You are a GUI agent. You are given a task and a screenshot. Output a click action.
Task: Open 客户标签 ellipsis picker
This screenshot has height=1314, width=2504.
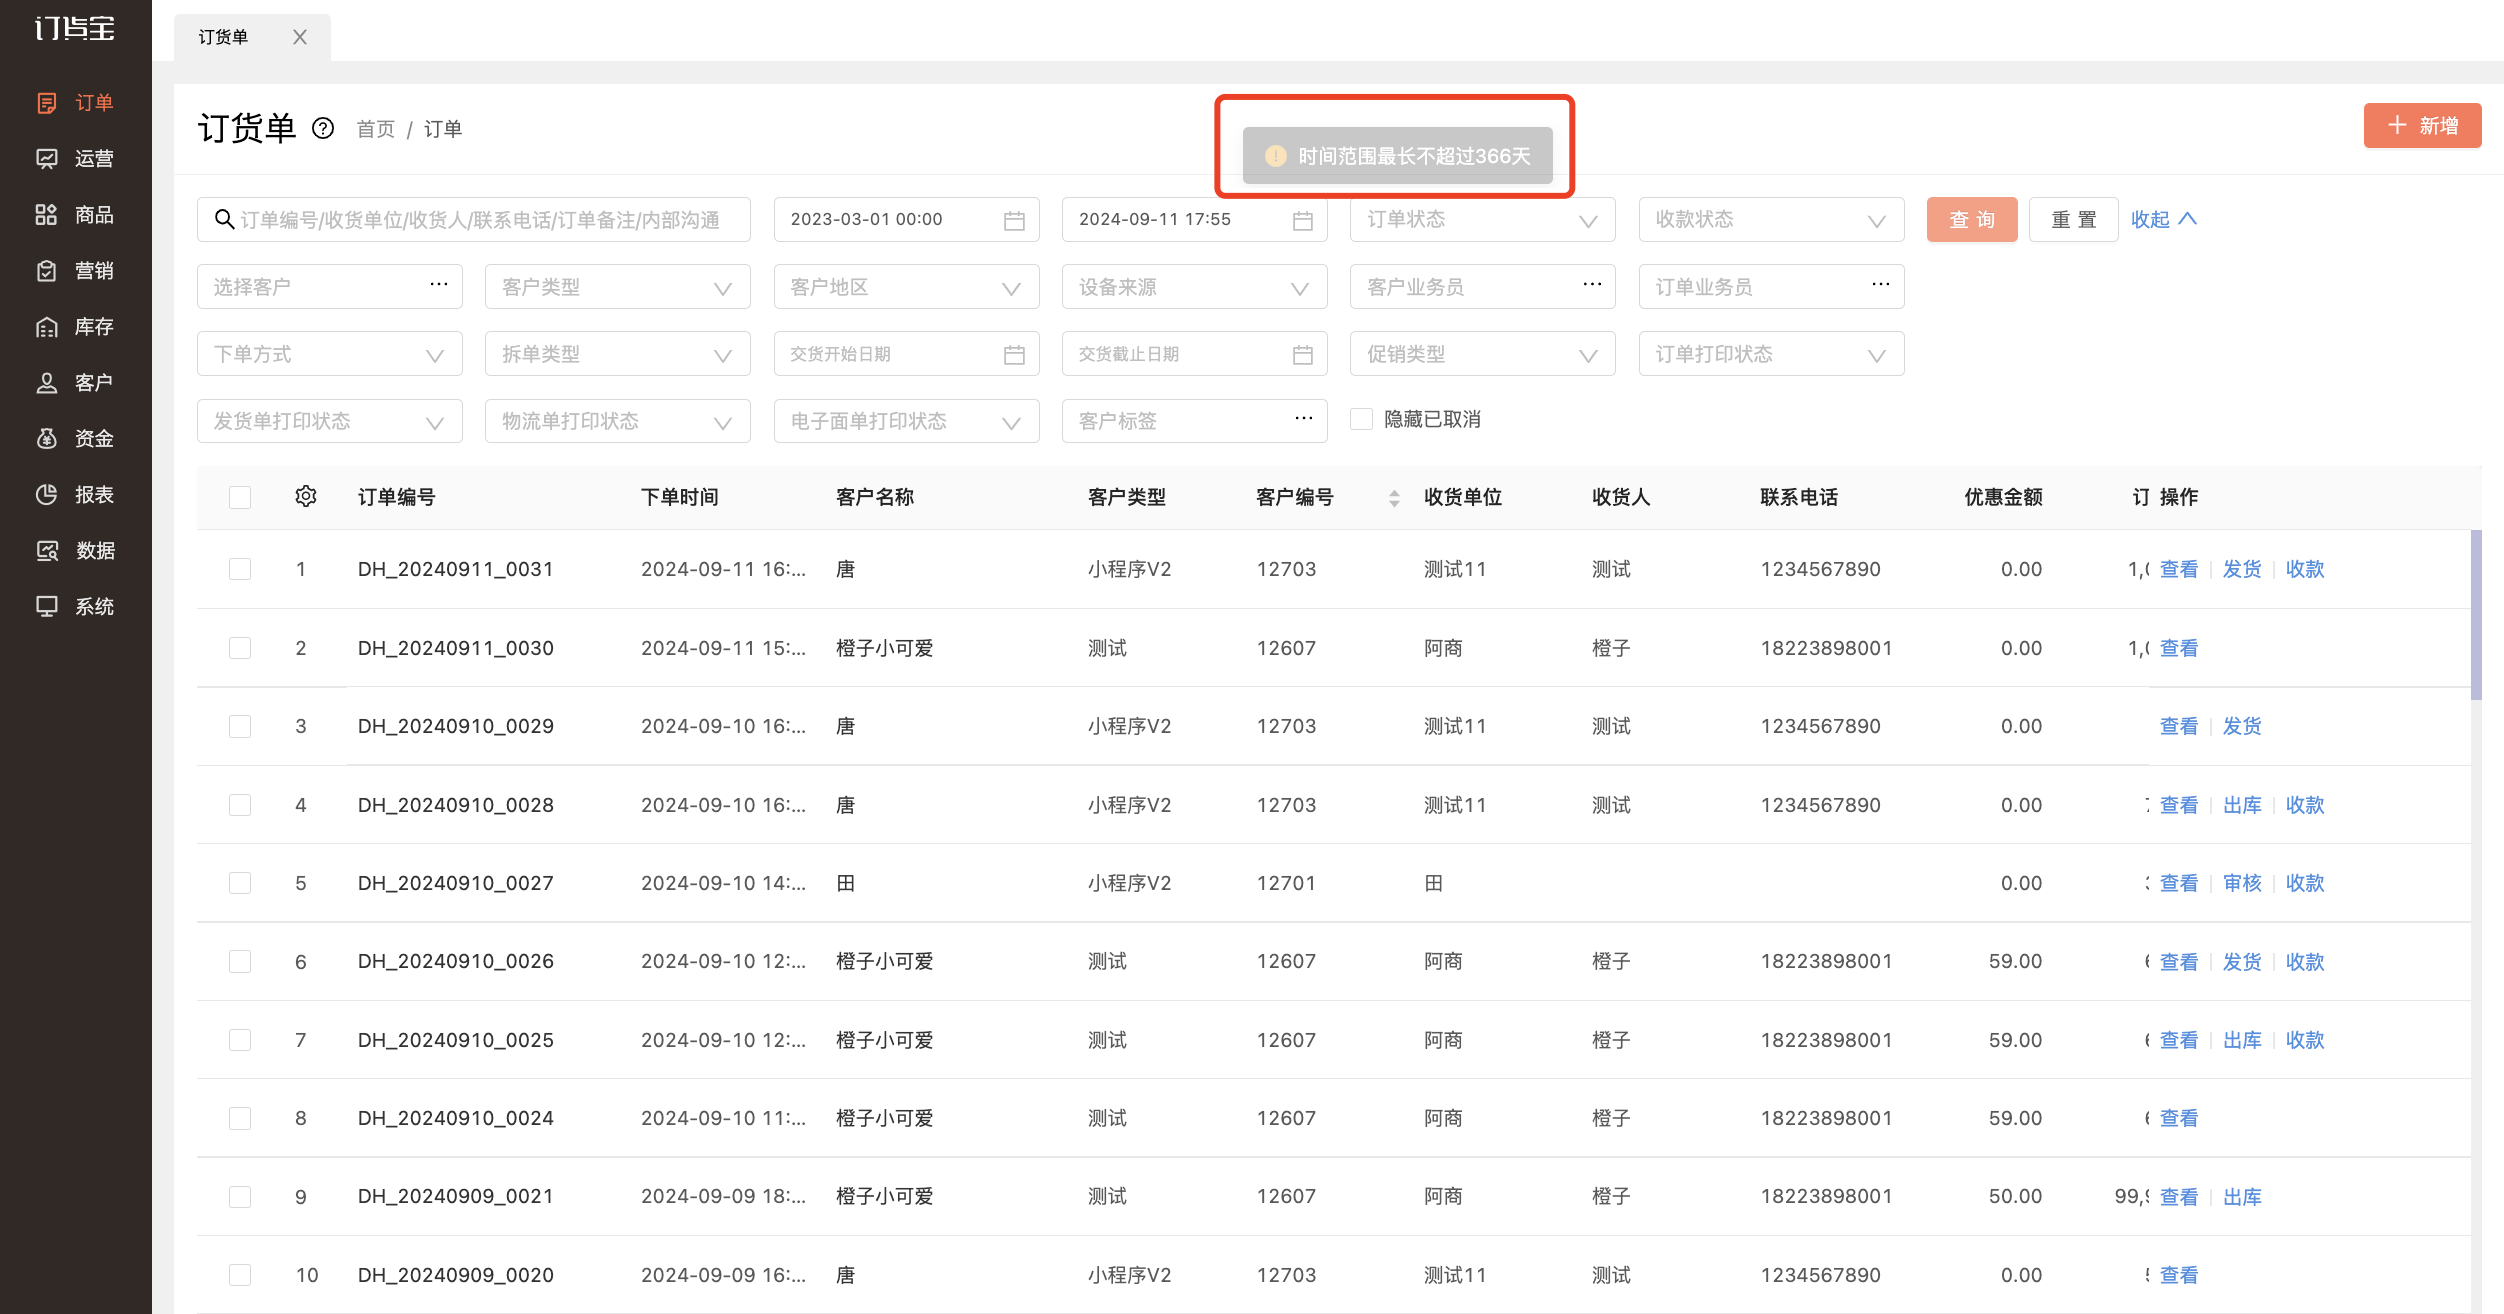point(1304,419)
